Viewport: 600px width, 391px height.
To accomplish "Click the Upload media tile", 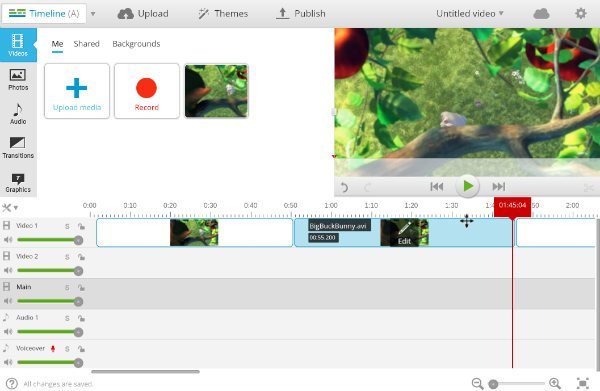I will [77, 91].
